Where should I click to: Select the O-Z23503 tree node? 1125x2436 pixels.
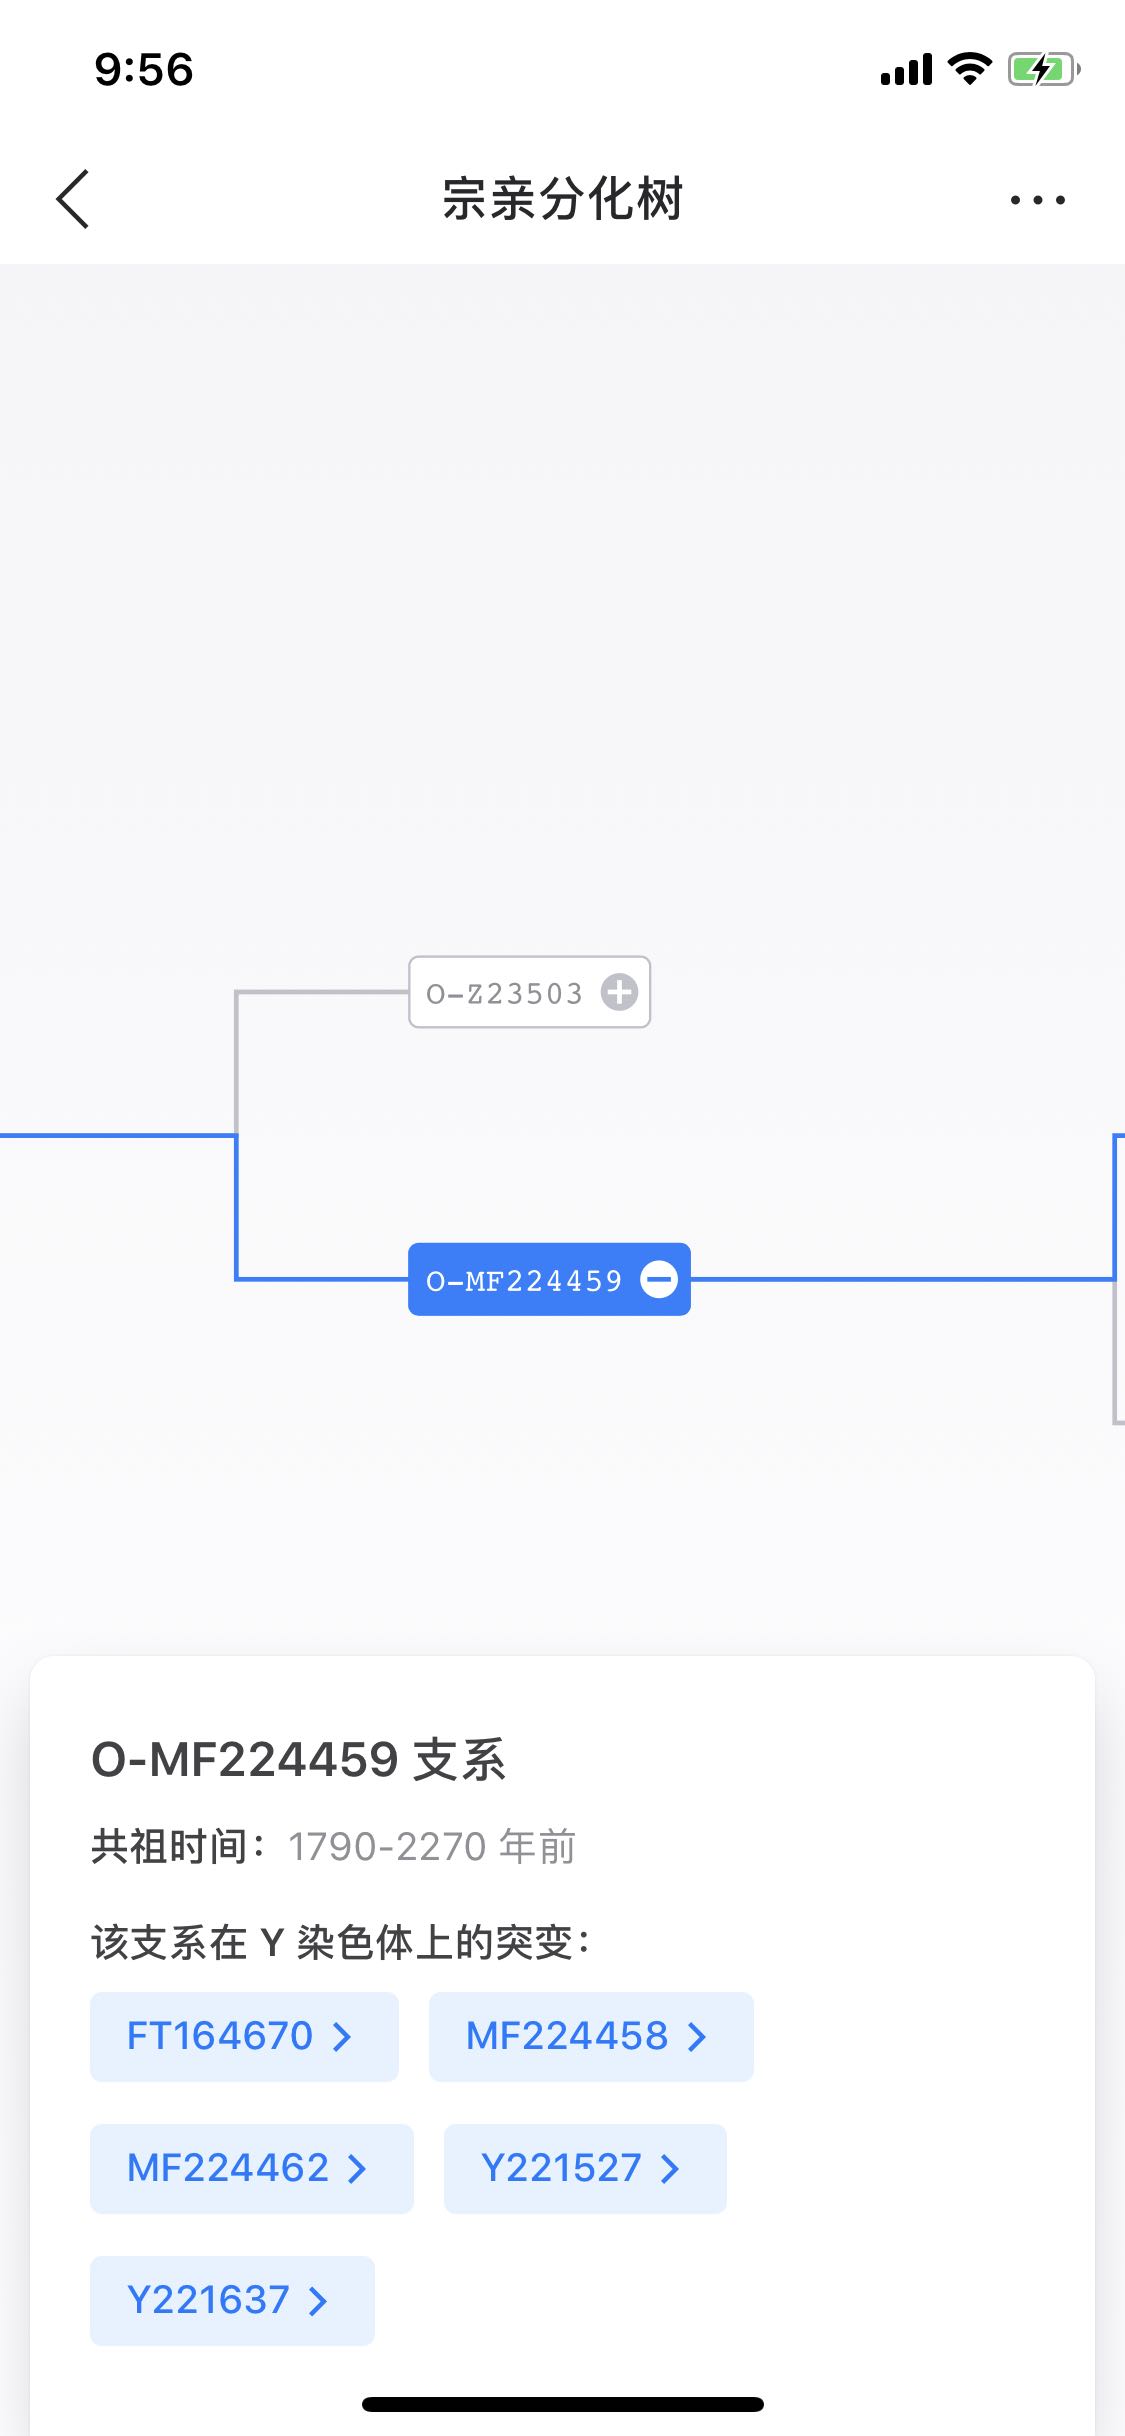(x=529, y=992)
